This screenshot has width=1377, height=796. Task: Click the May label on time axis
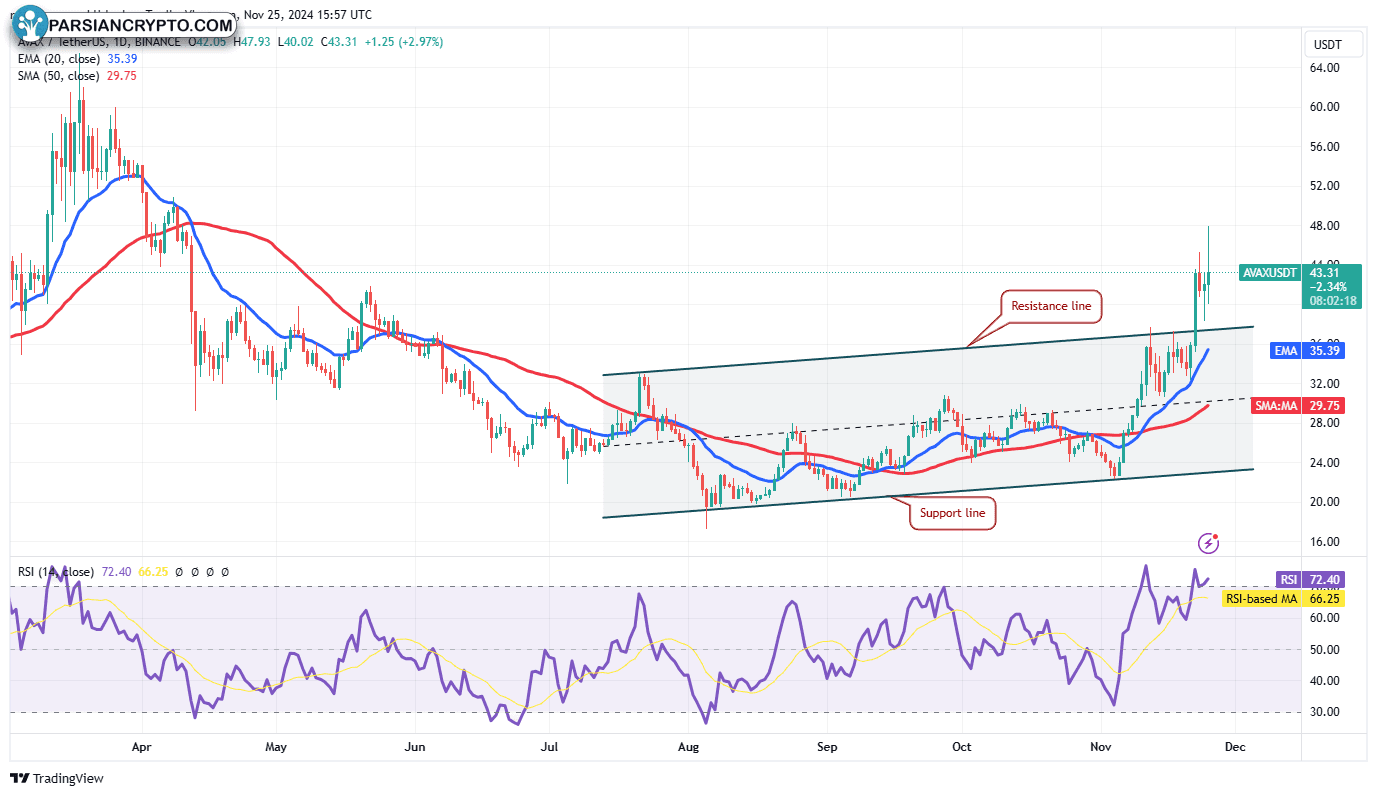click(x=277, y=746)
